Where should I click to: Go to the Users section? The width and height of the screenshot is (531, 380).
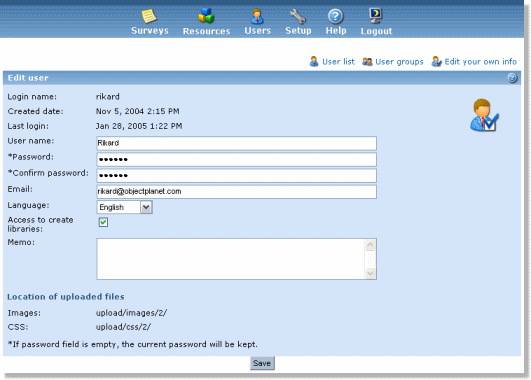[257, 31]
